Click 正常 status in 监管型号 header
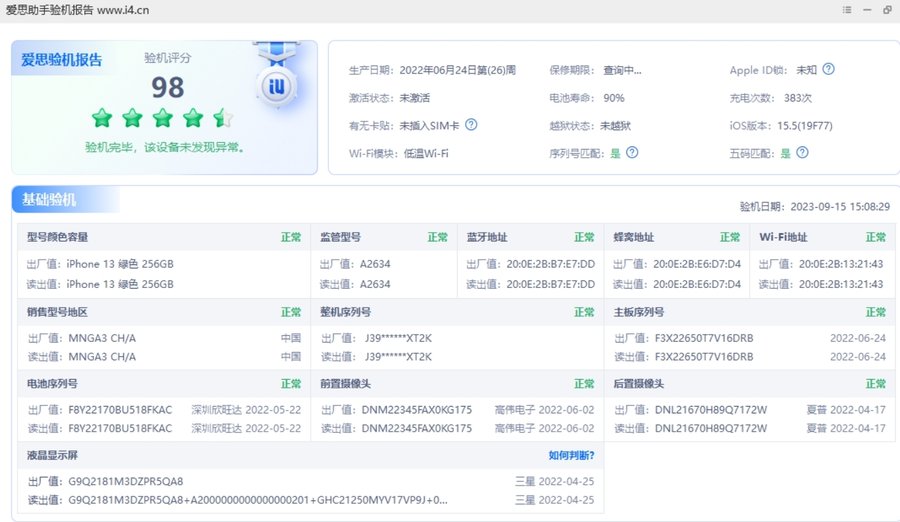Viewport: 900px width, 522px height. pyautogui.click(x=437, y=237)
